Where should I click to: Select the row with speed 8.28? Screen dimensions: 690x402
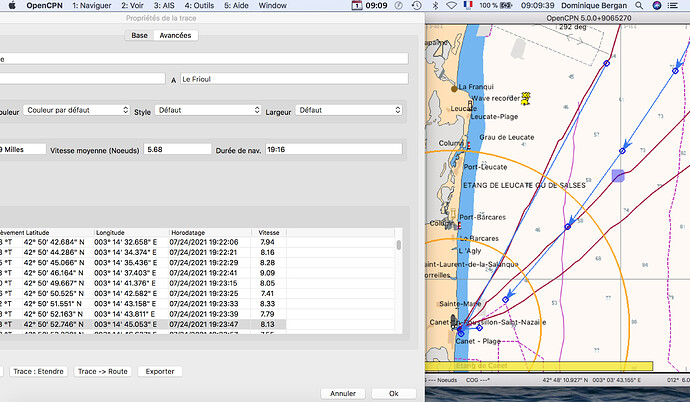[143, 263]
